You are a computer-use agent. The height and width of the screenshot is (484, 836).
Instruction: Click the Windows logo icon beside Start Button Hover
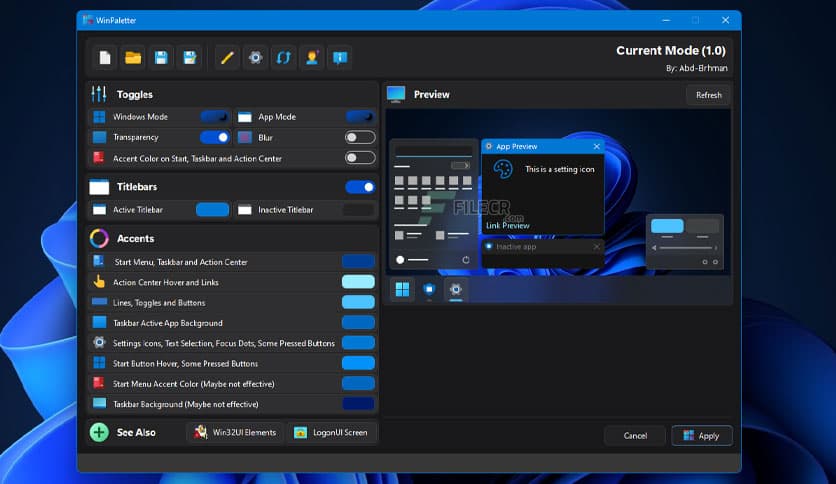click(99, 363)
